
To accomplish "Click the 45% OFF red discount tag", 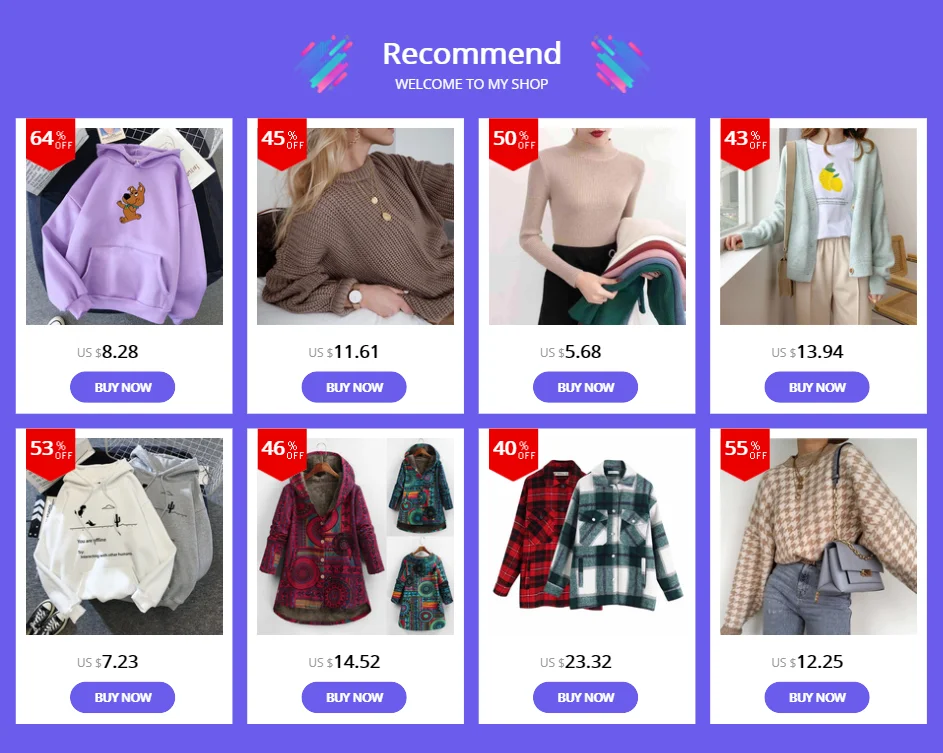I will click(x=282, y=143).
